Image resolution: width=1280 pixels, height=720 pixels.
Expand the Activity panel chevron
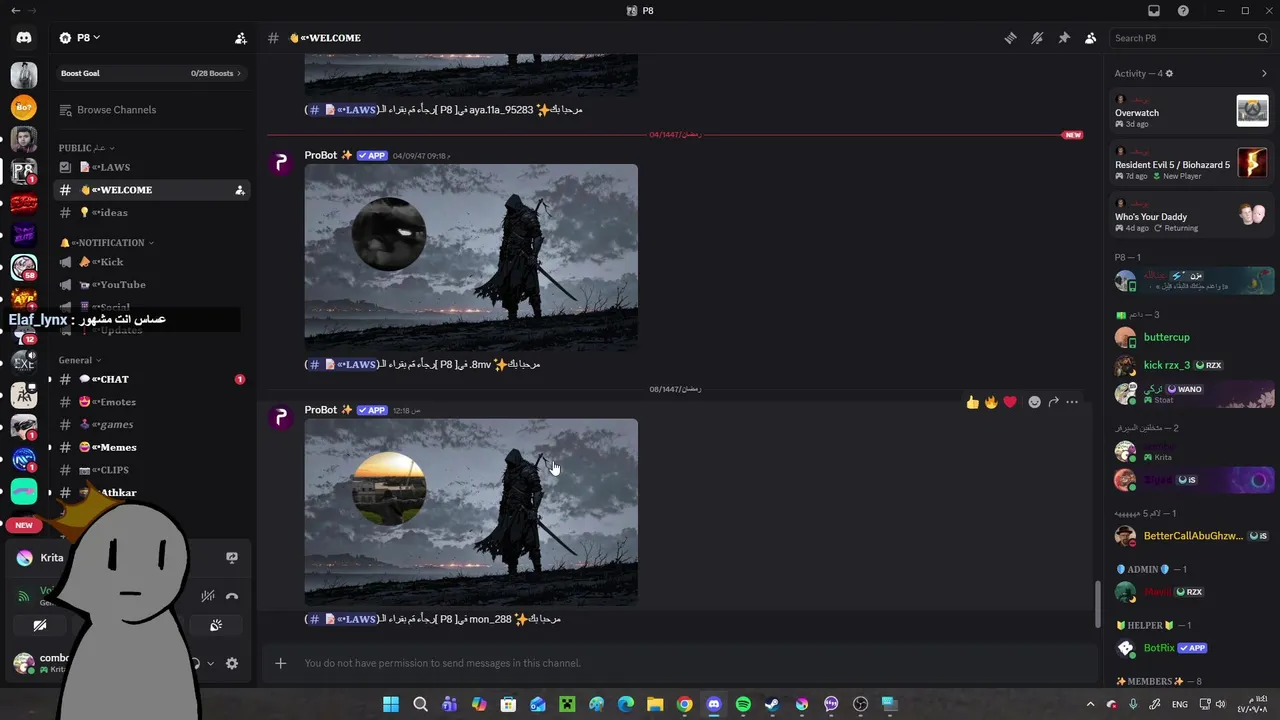coord(1264,73)
